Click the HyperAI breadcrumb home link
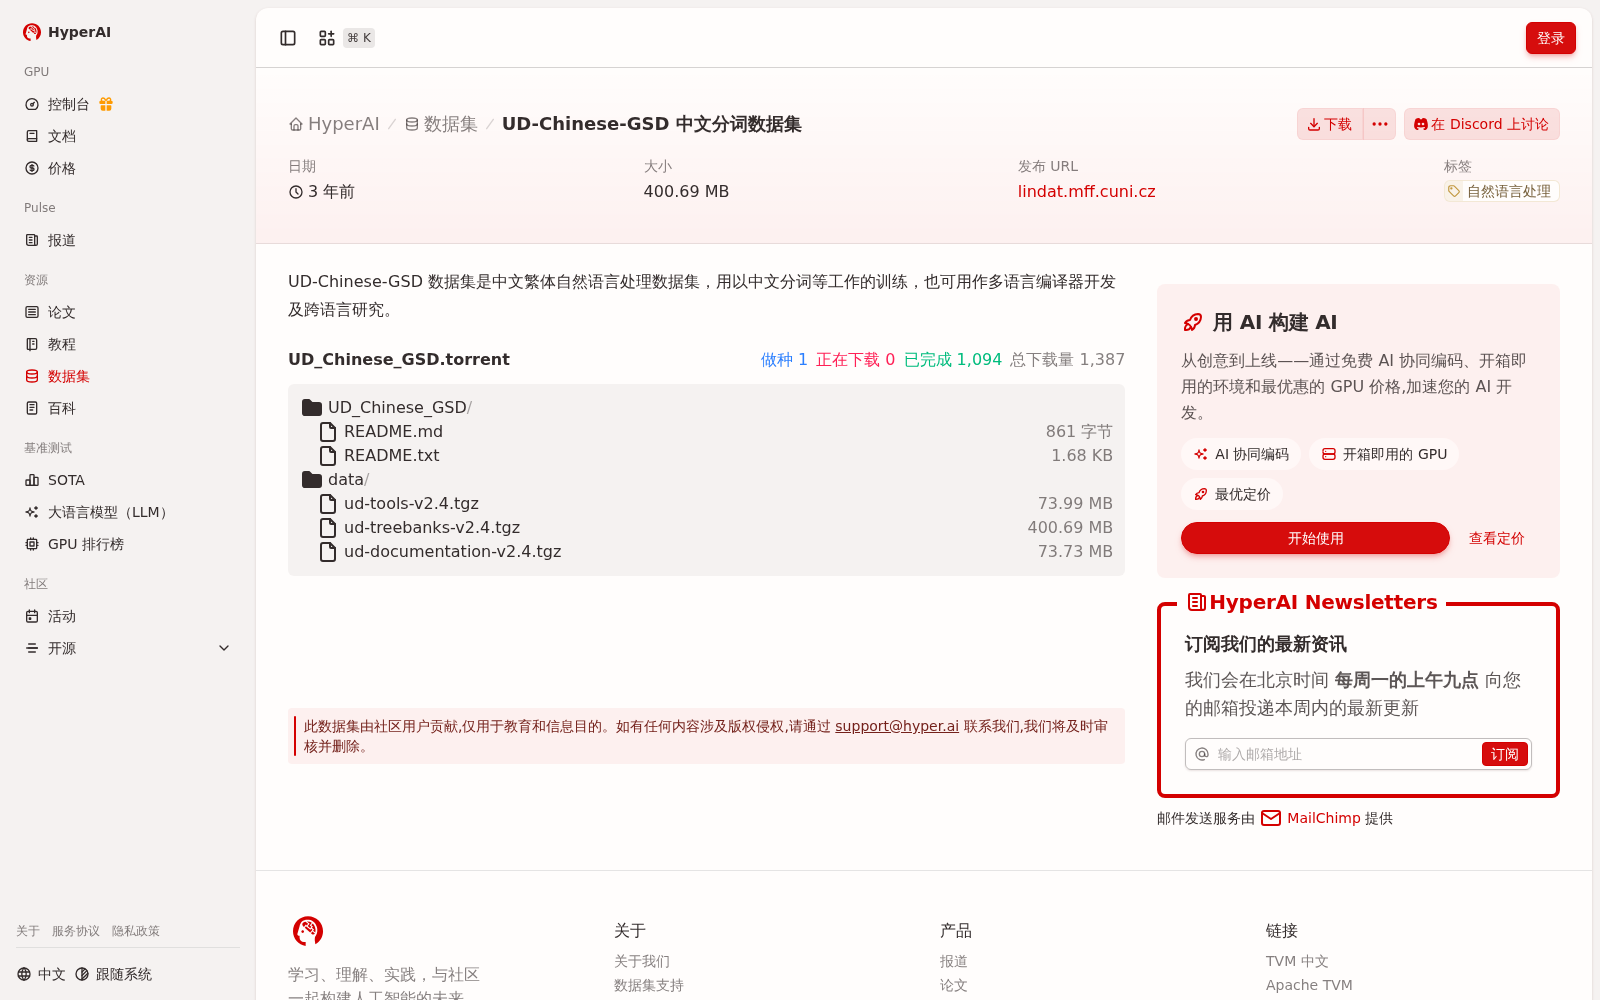 tap(334, 124)
